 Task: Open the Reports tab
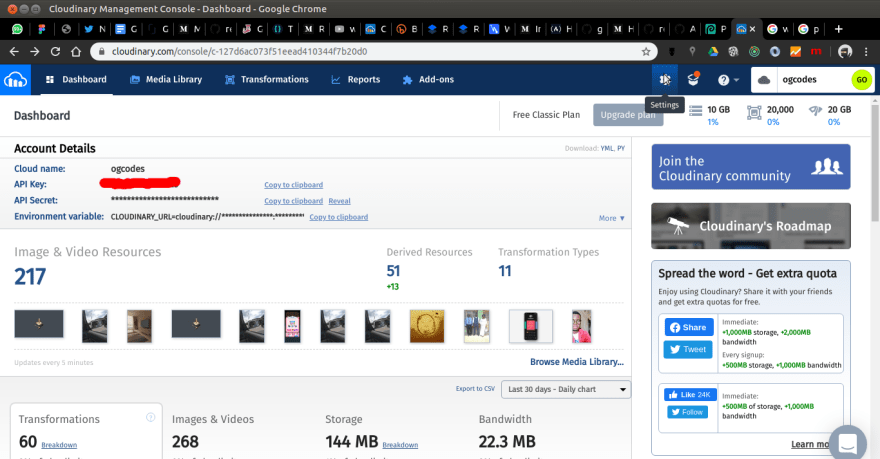(x=356, y=80)
